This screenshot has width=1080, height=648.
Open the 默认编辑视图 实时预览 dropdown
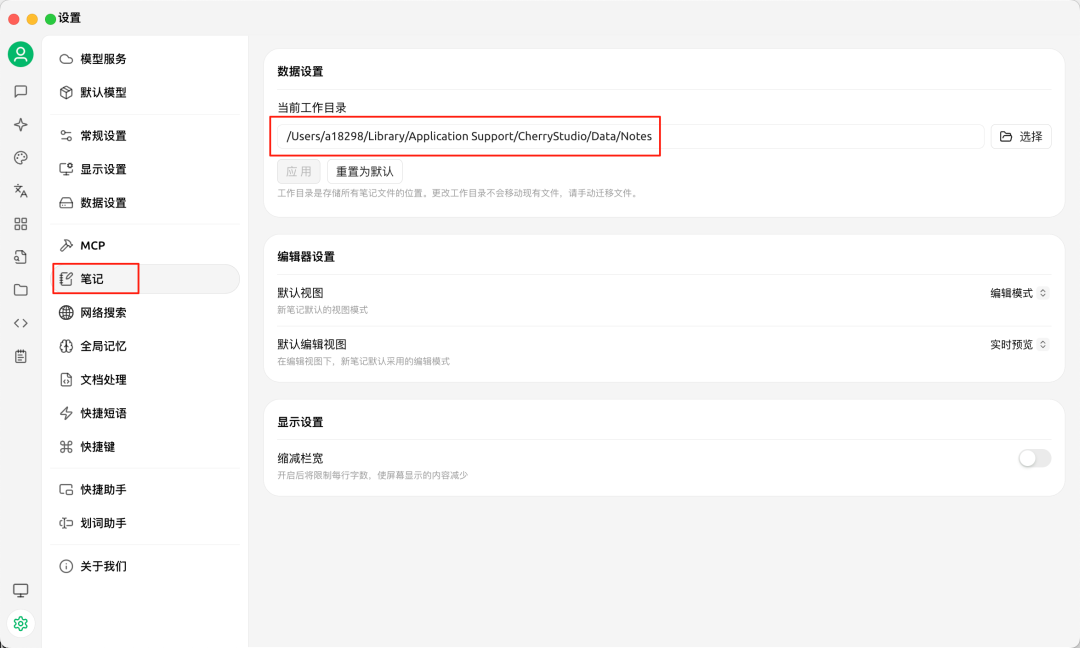(x=1019, y=344)
